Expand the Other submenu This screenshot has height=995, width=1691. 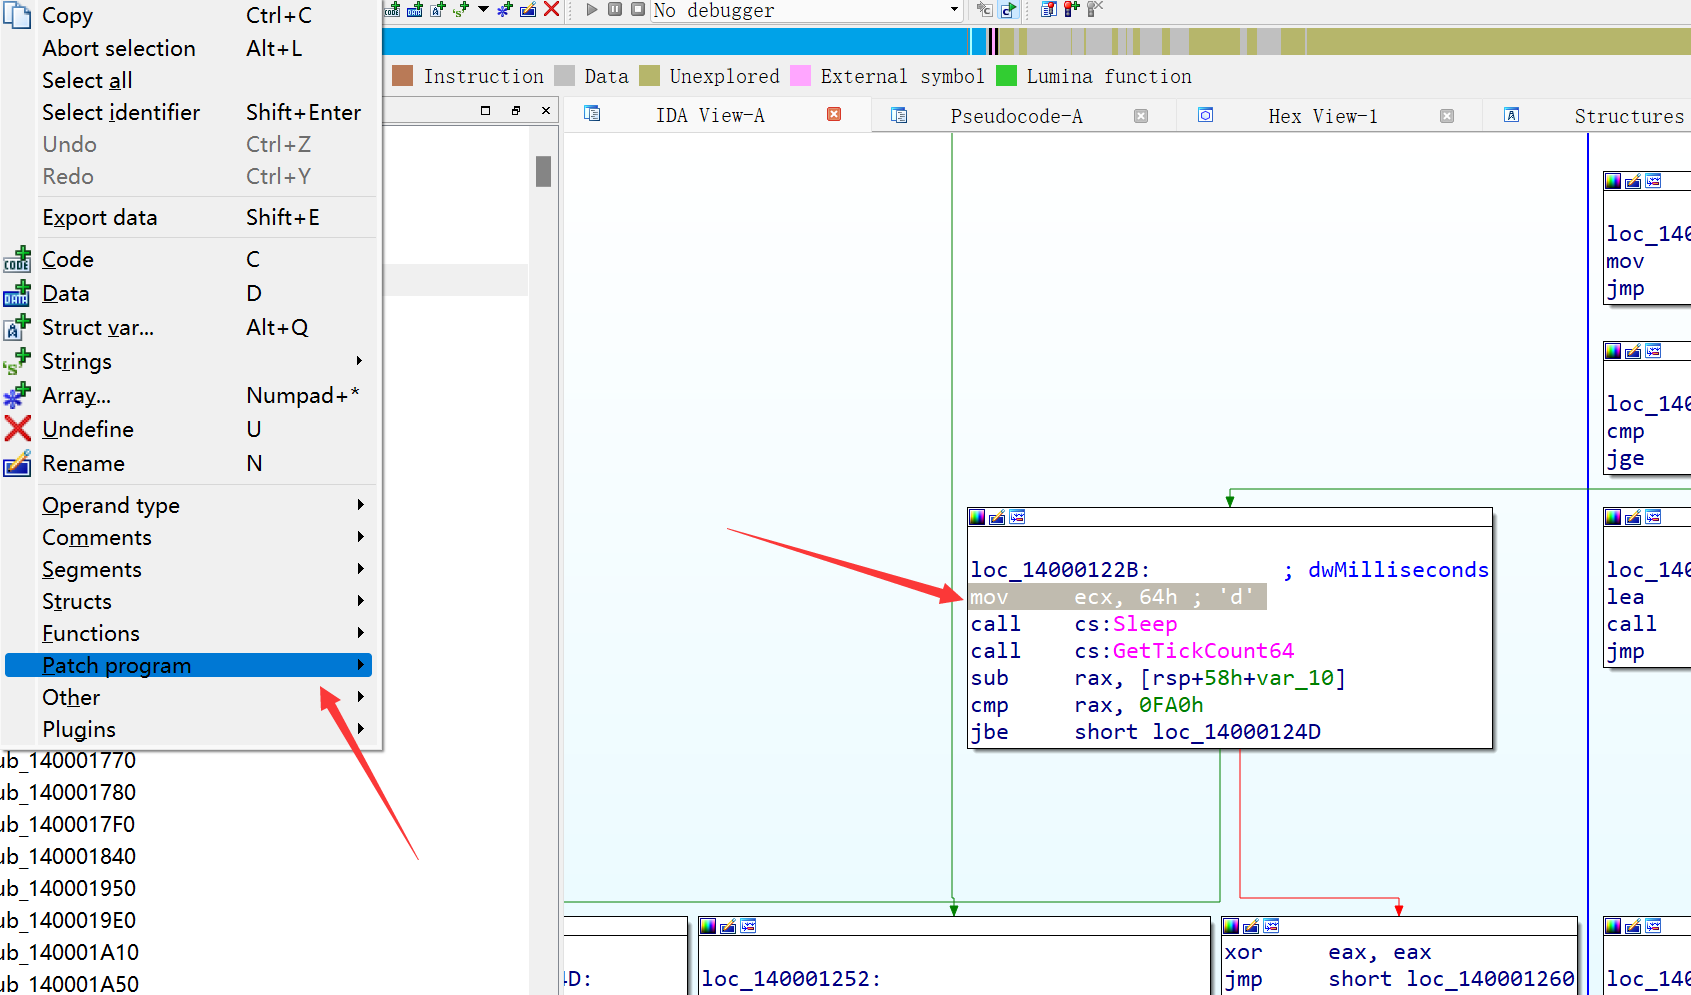click(190, 697)
